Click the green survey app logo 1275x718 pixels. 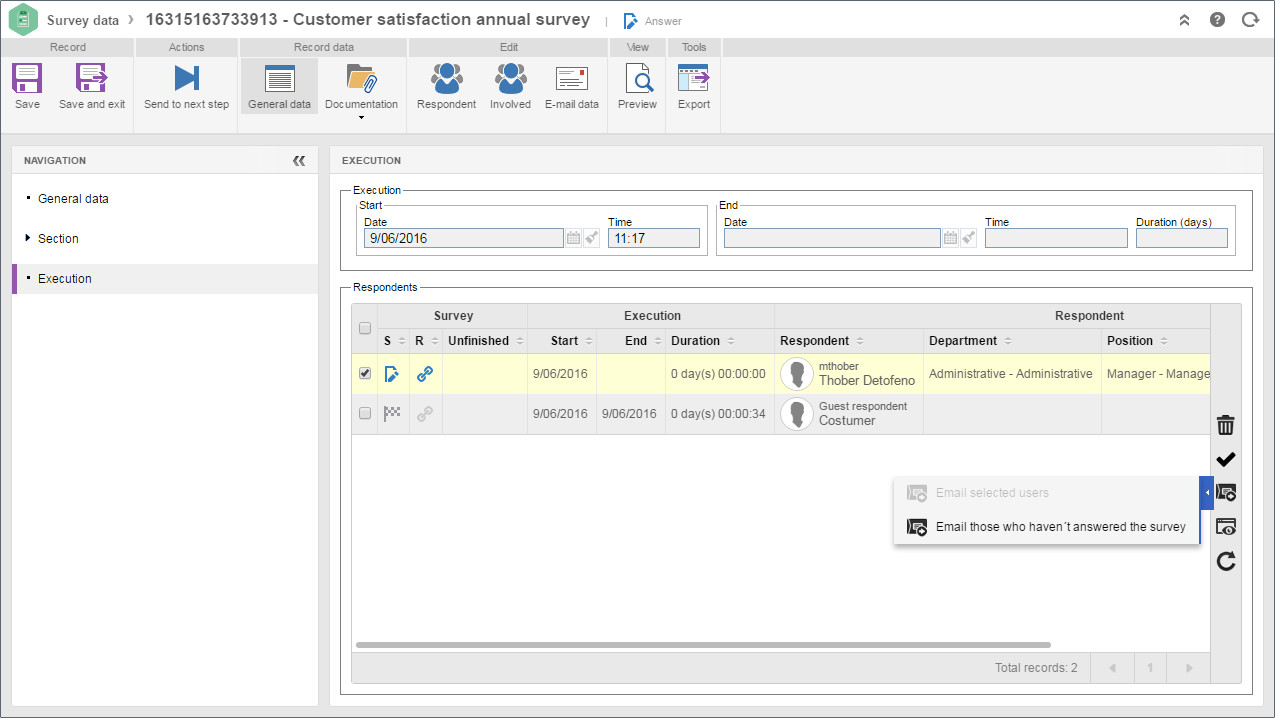click(x=24, y=20)
